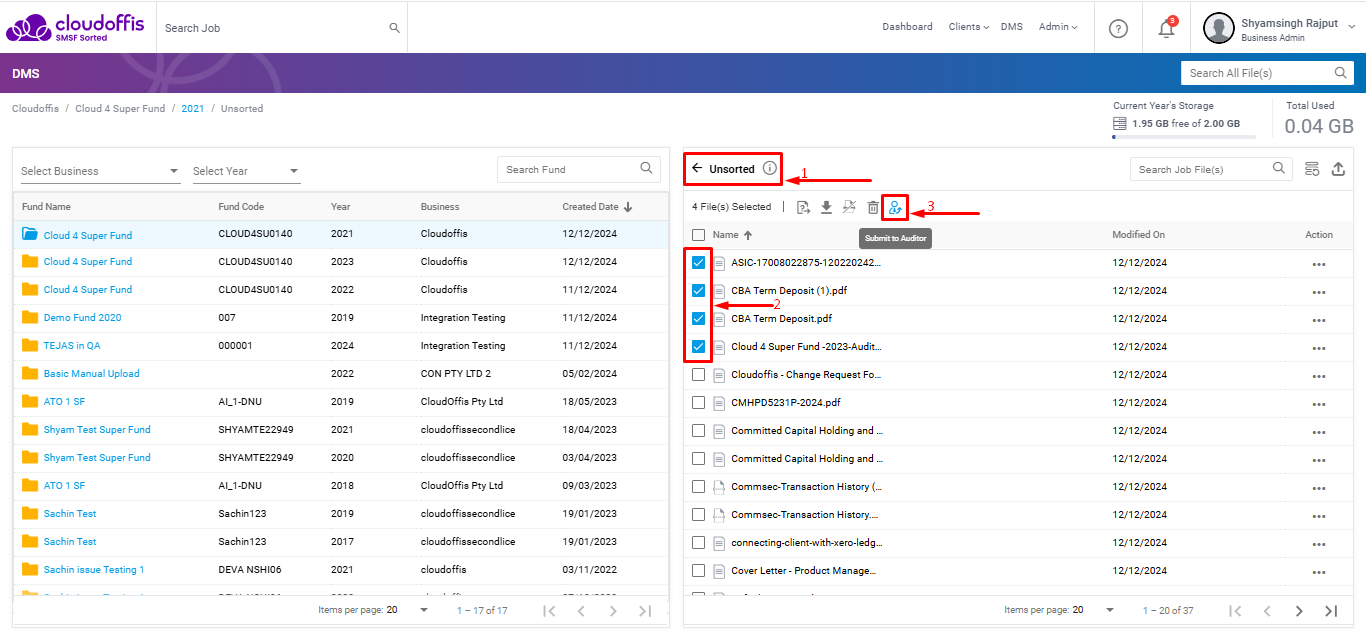Go to next page of the files list
This screenshot has height=633, width=1366.
1298,611
